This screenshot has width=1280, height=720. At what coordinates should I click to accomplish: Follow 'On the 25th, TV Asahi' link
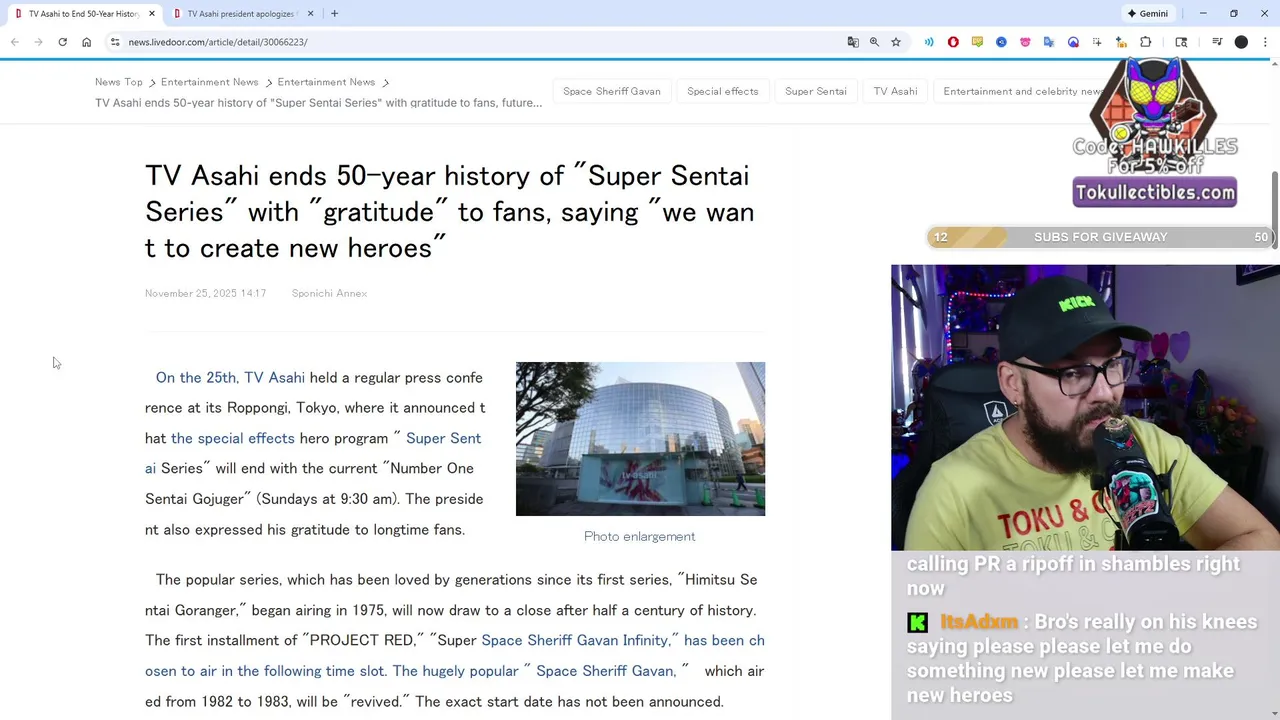[230, 378]
